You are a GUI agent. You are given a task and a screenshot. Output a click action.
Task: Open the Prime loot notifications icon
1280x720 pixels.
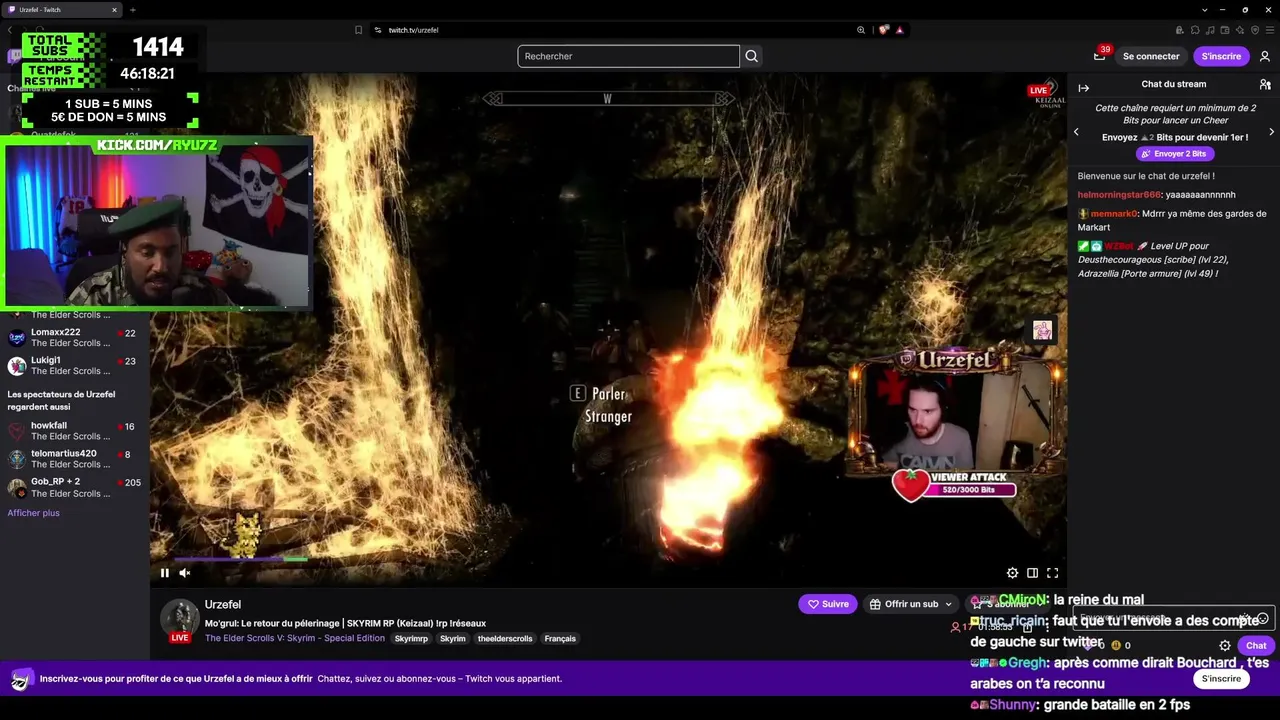click(1099, 56)
